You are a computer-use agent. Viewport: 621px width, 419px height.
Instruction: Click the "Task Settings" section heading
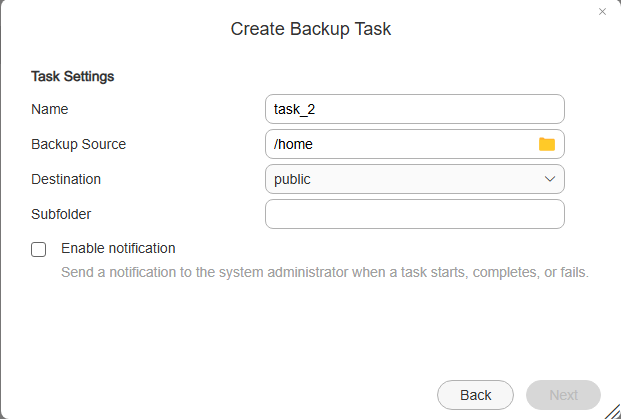[73, 76]
